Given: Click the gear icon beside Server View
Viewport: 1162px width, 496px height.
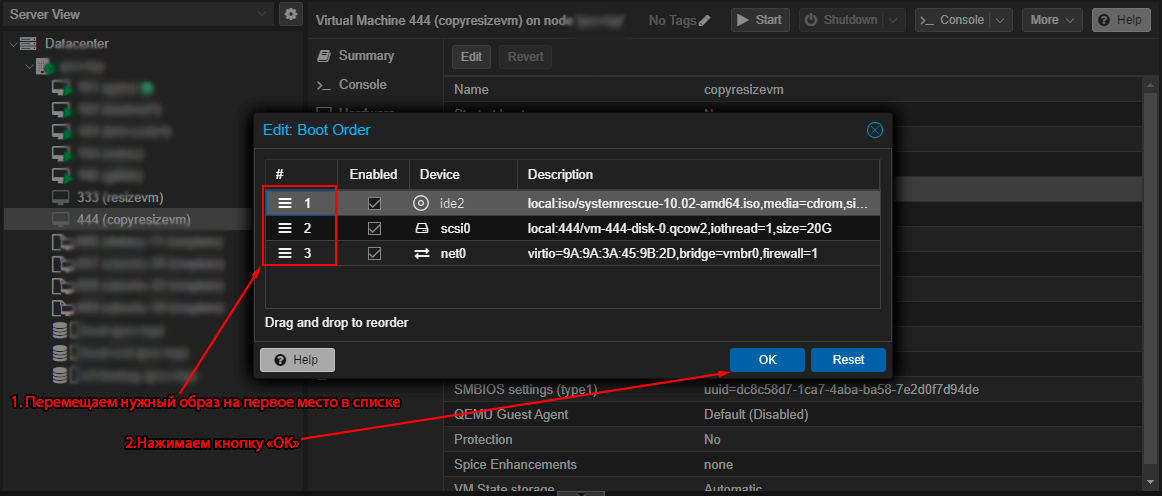Looking at the screenshot, I should point(291,14).
